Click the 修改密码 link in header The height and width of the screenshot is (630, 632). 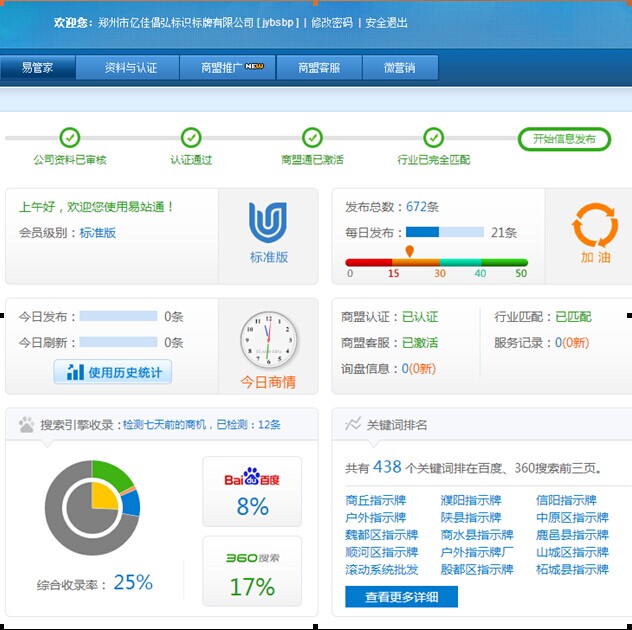(x=331, y=22)
